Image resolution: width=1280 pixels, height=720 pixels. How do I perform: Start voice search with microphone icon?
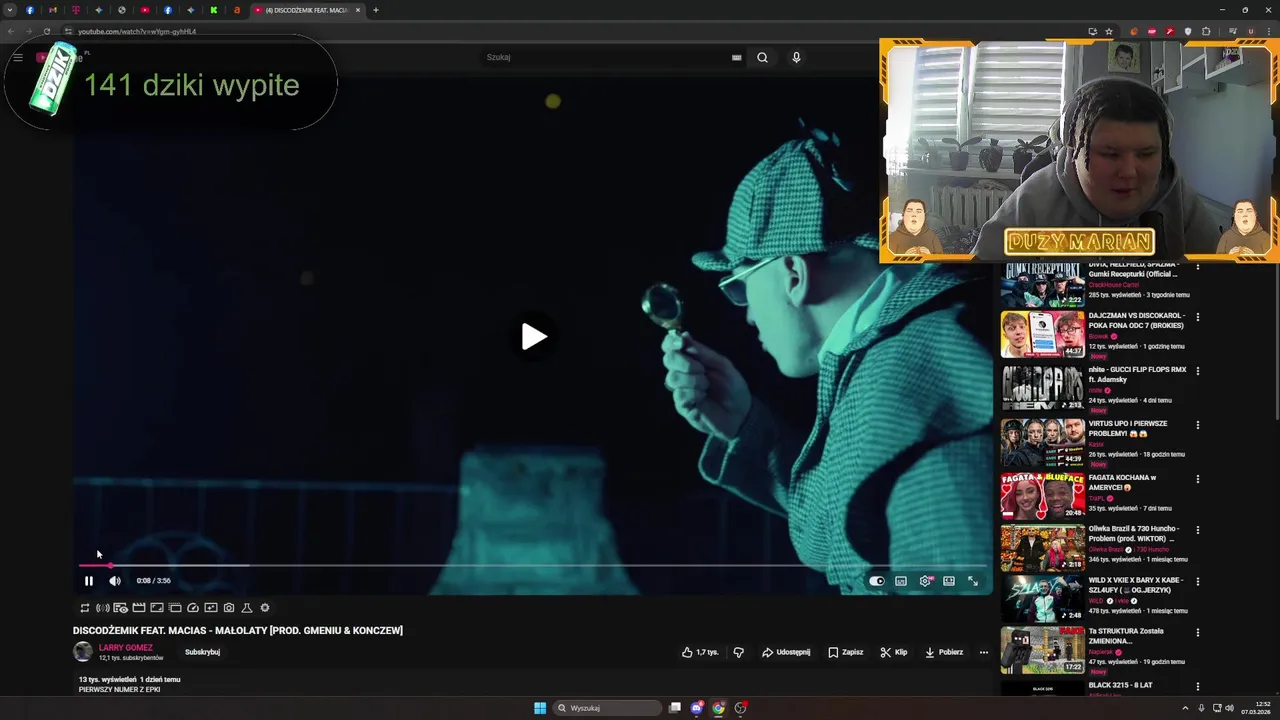pyautogui.click(x=796, y=57)
